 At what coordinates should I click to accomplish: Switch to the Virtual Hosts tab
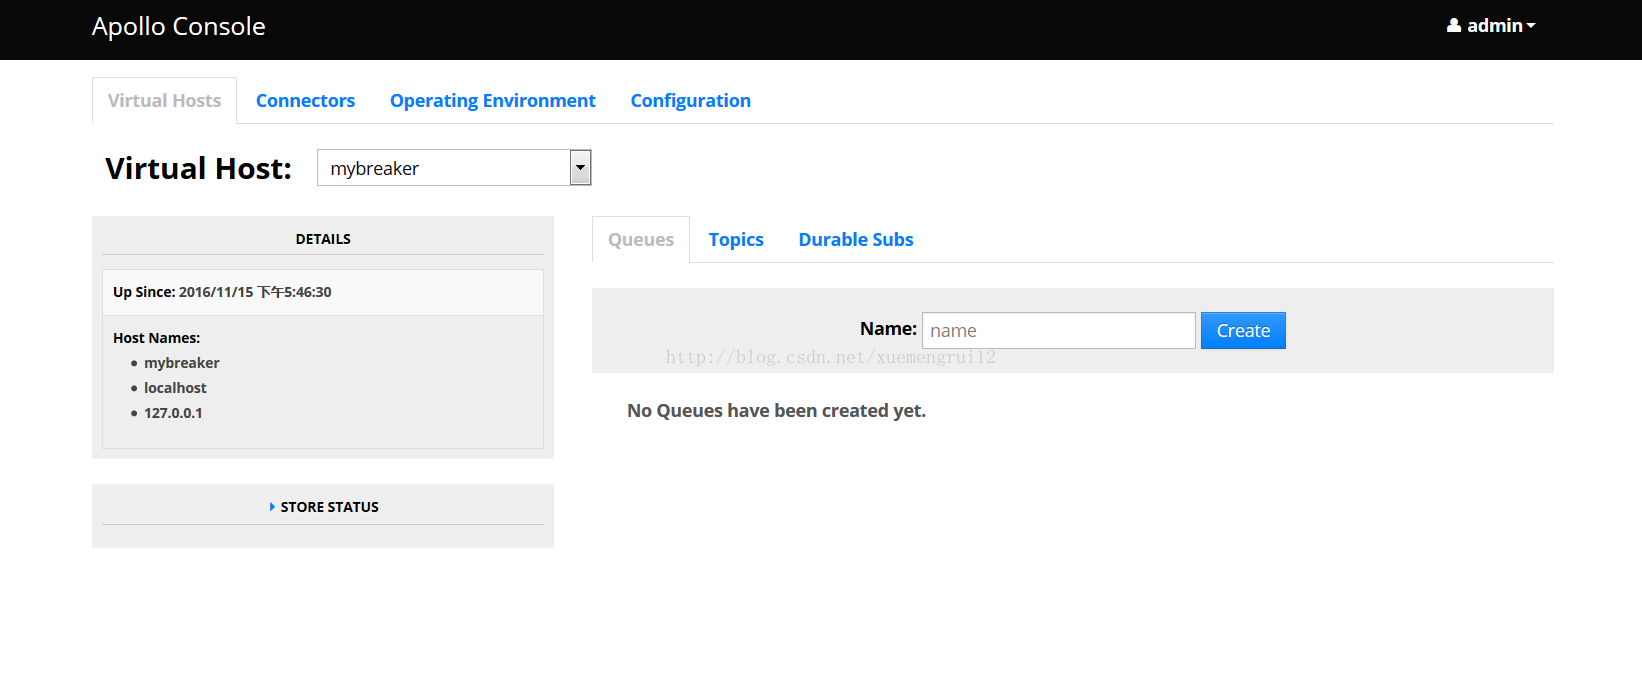coord(164,101)
